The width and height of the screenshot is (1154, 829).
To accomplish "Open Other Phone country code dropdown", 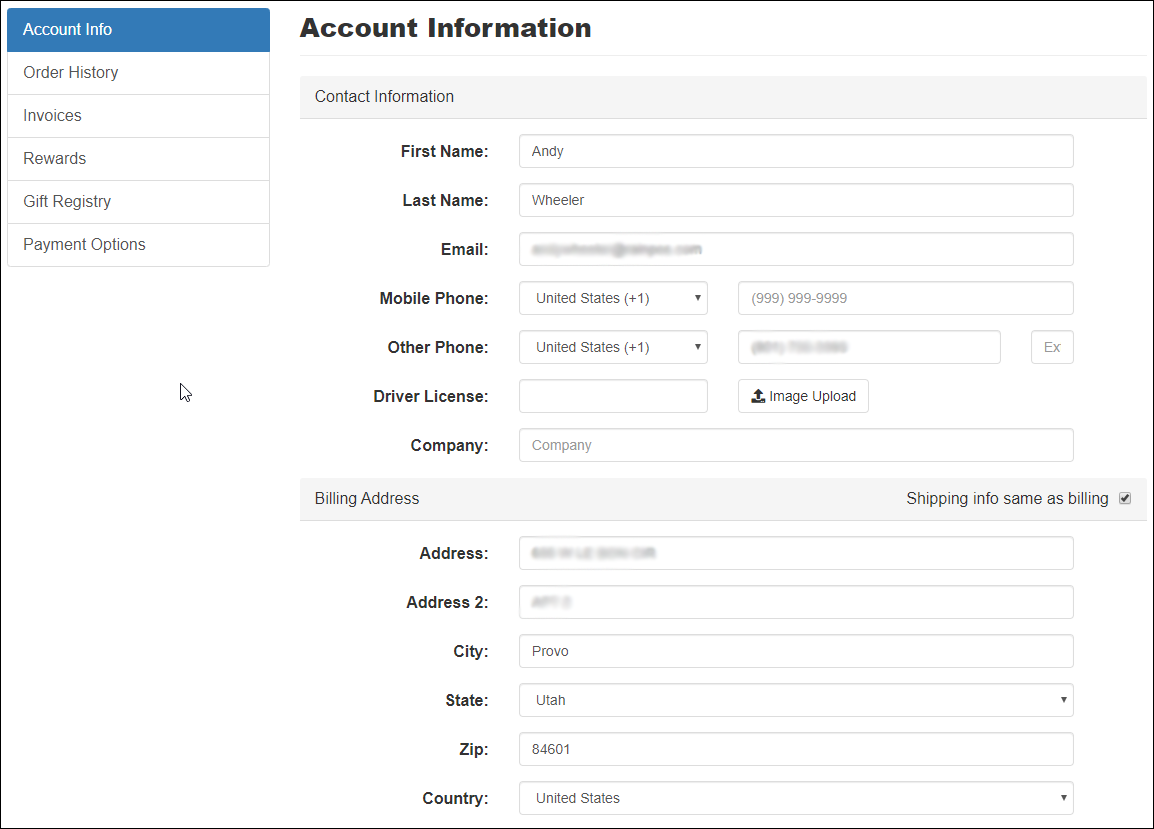I will (613, 347).
